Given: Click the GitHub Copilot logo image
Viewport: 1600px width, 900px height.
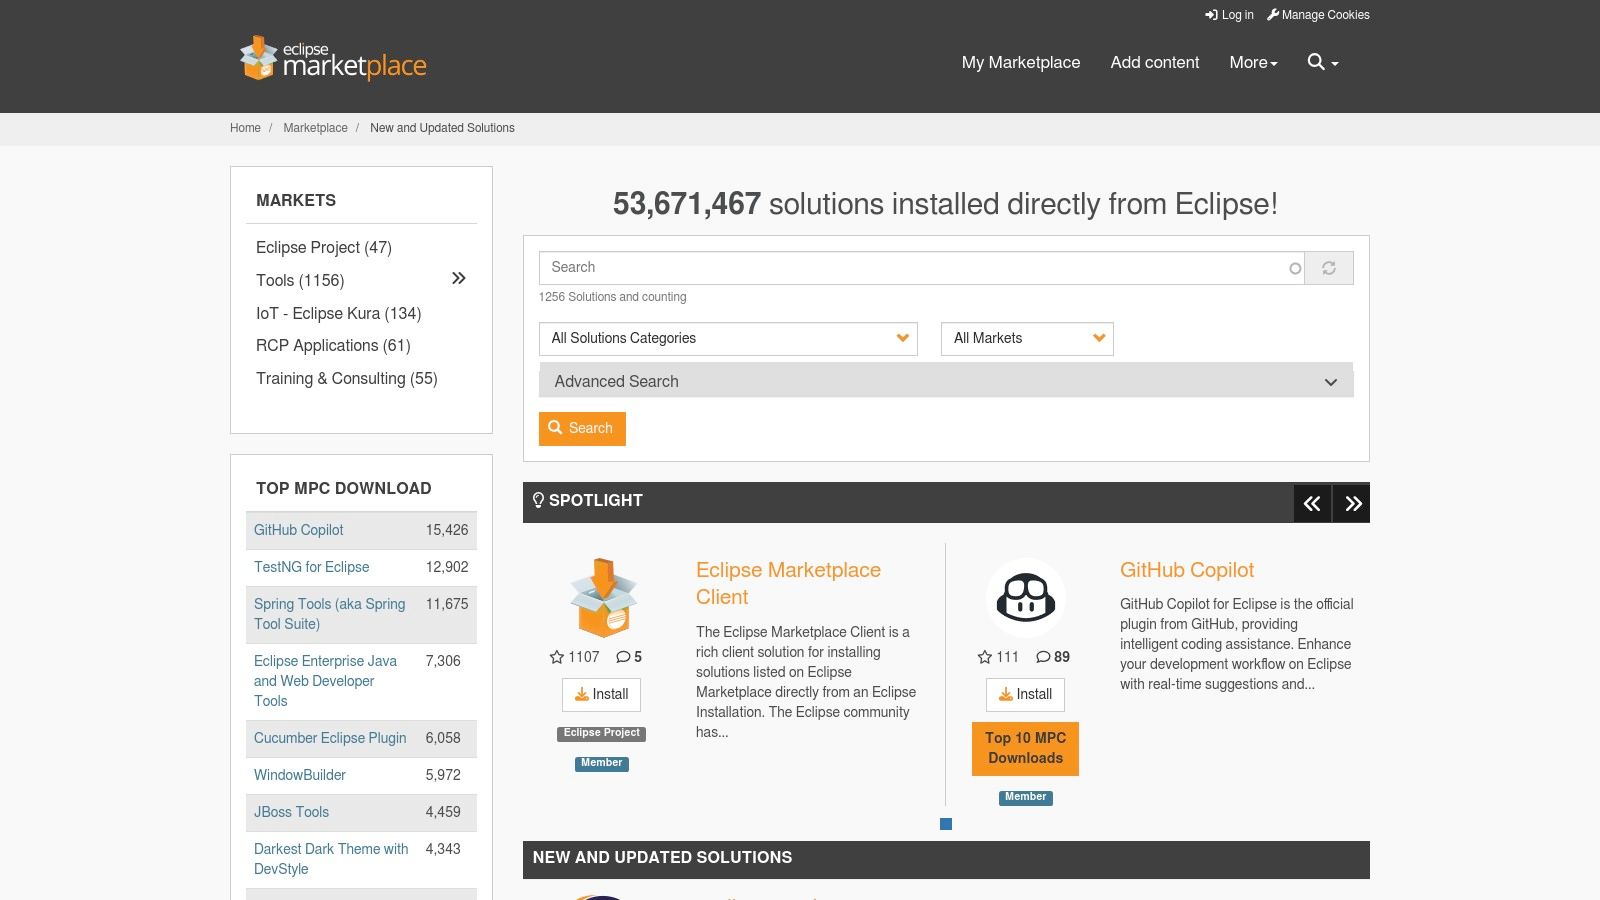Looking at the screenshot, I should coord(1025,598).
